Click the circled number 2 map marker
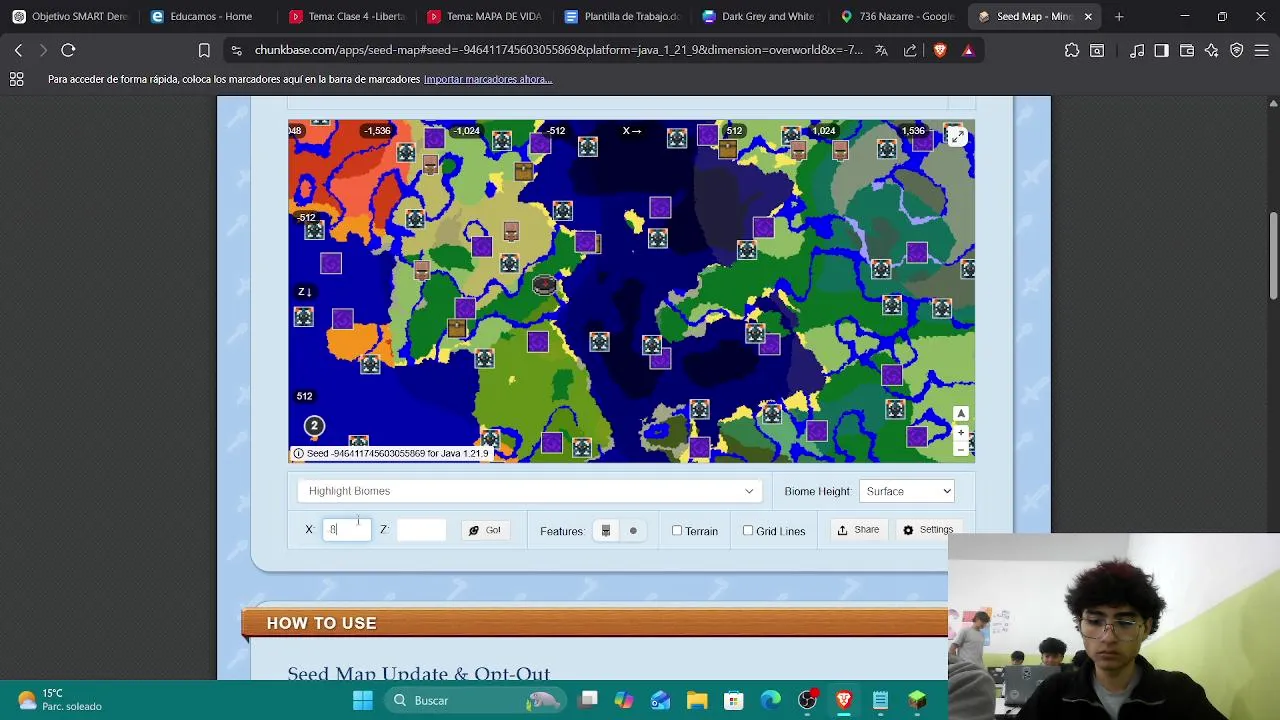This screenshot has height=720, width=1280. [x=314, y=426]
